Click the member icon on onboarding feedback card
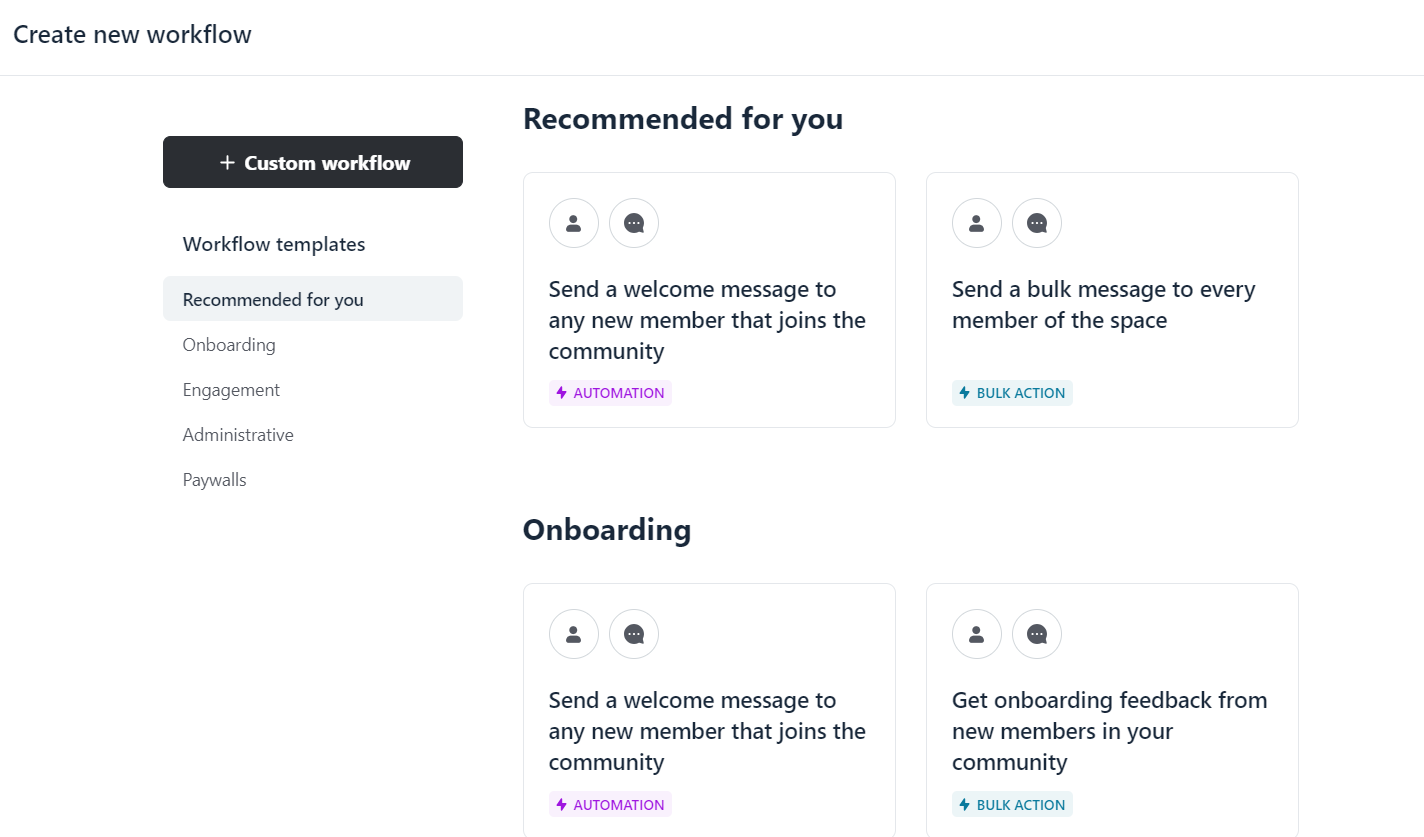This screenshot has width=1424, height=837. [977, 634]
